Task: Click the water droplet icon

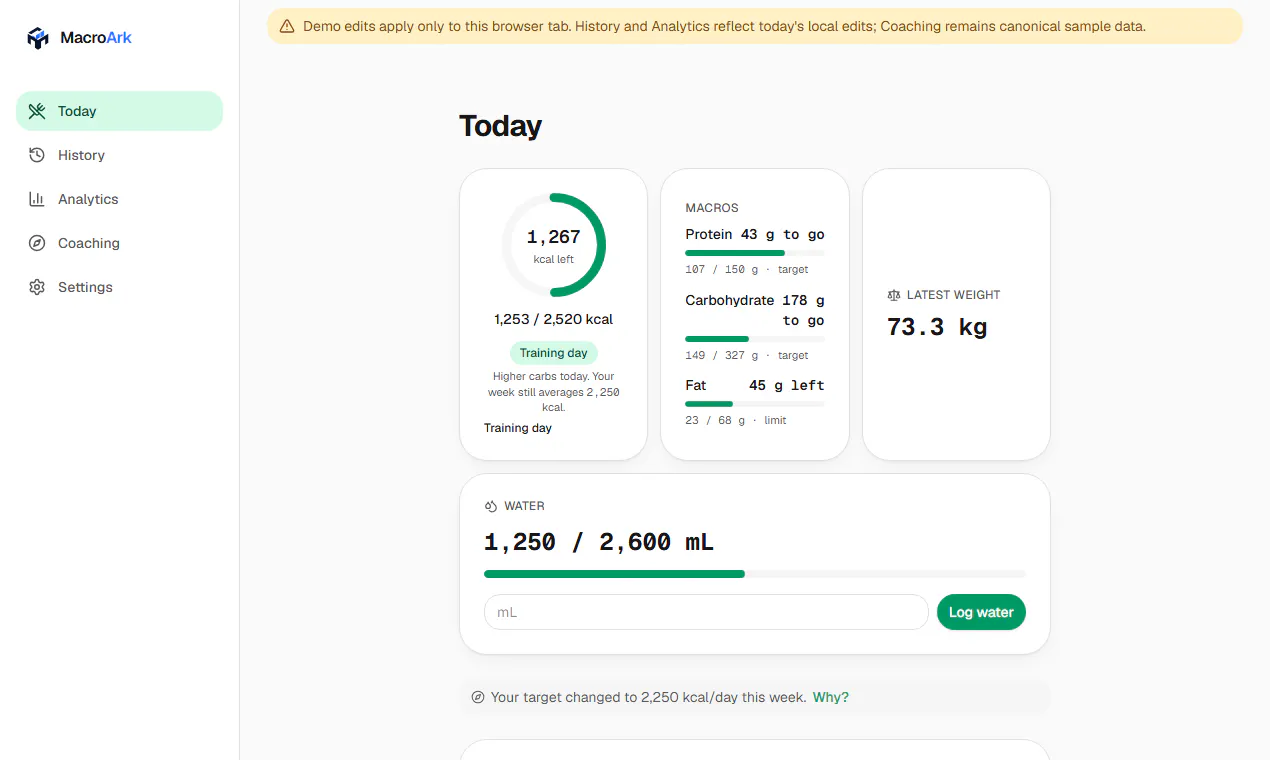Action: (x=491, y=506)
